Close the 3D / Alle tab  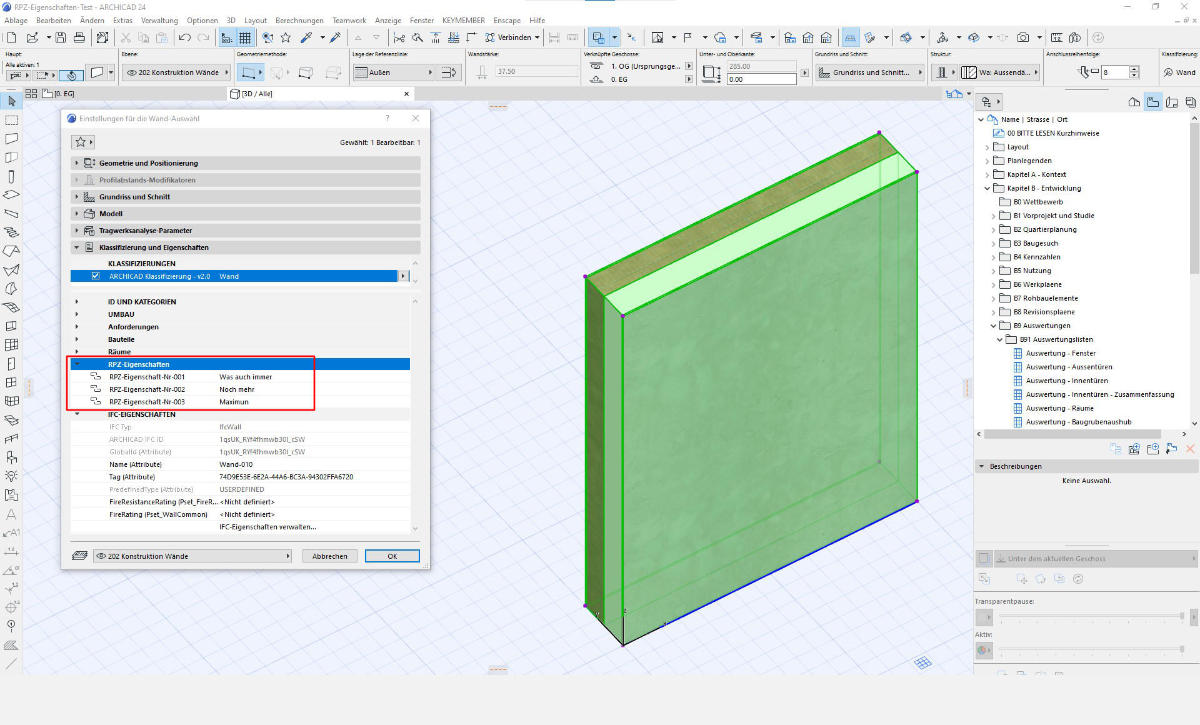click(406, 93)
